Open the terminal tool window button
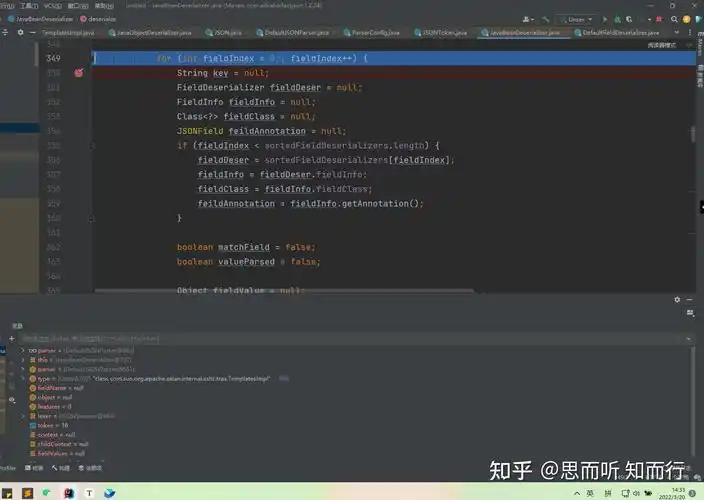This screenshot has width=704, height=500. (x=34, y=468)
